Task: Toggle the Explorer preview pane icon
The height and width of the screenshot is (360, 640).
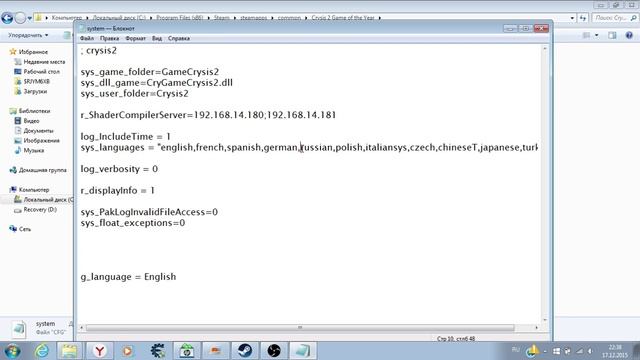Action: tap(612, 36)
